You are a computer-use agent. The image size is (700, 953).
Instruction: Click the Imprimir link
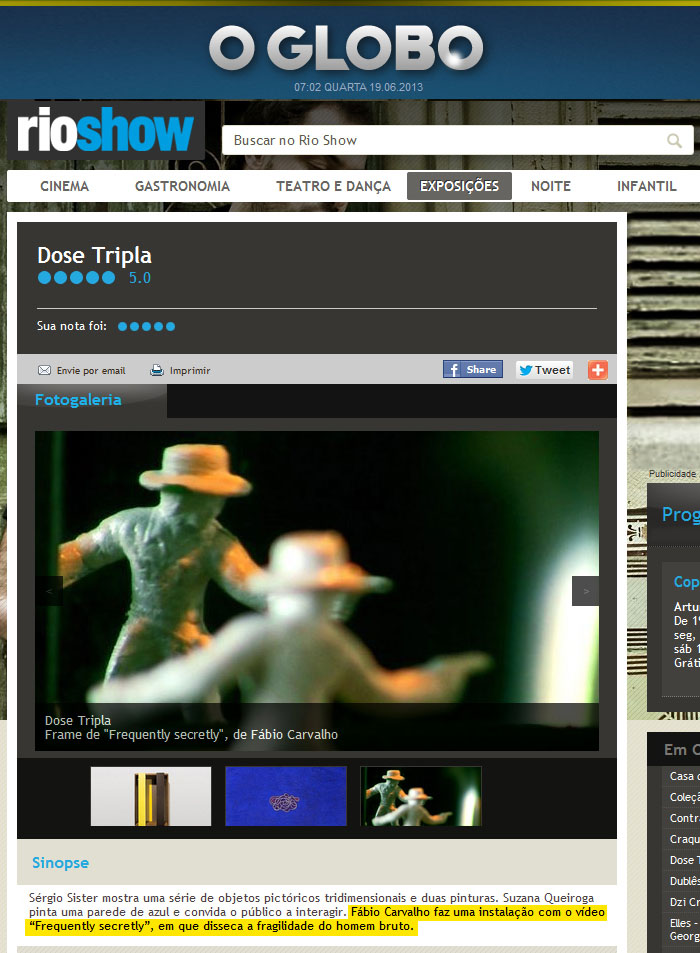[190, 371]
